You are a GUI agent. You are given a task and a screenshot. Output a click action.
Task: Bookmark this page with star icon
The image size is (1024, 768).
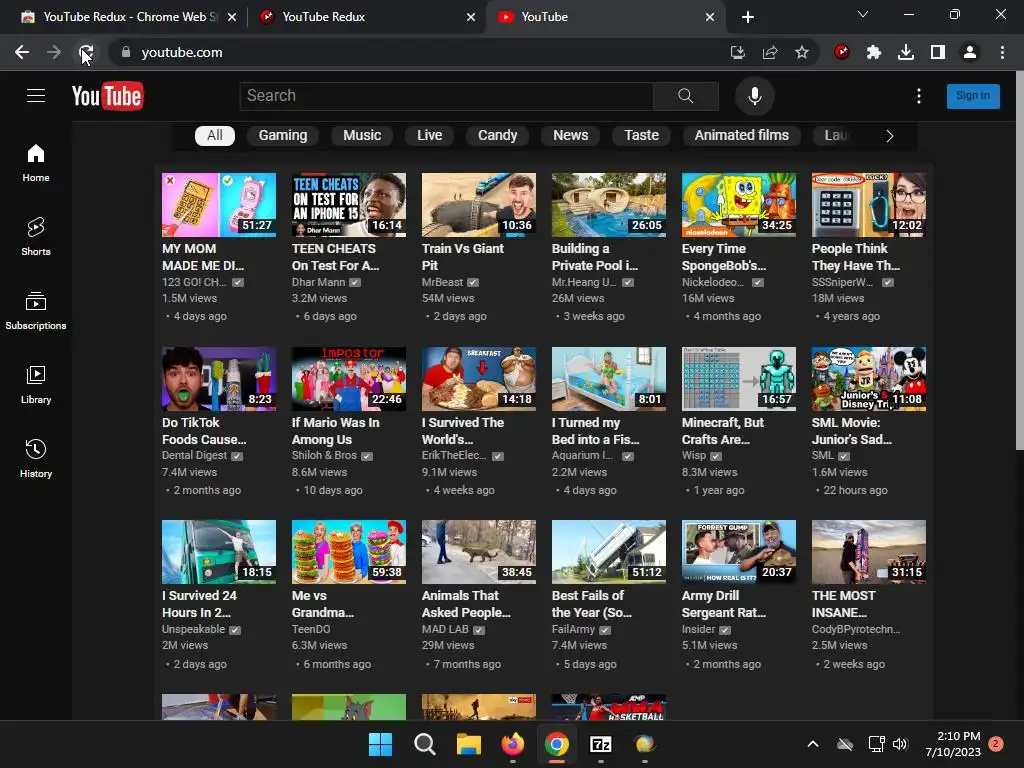click(x=802, y=52)
